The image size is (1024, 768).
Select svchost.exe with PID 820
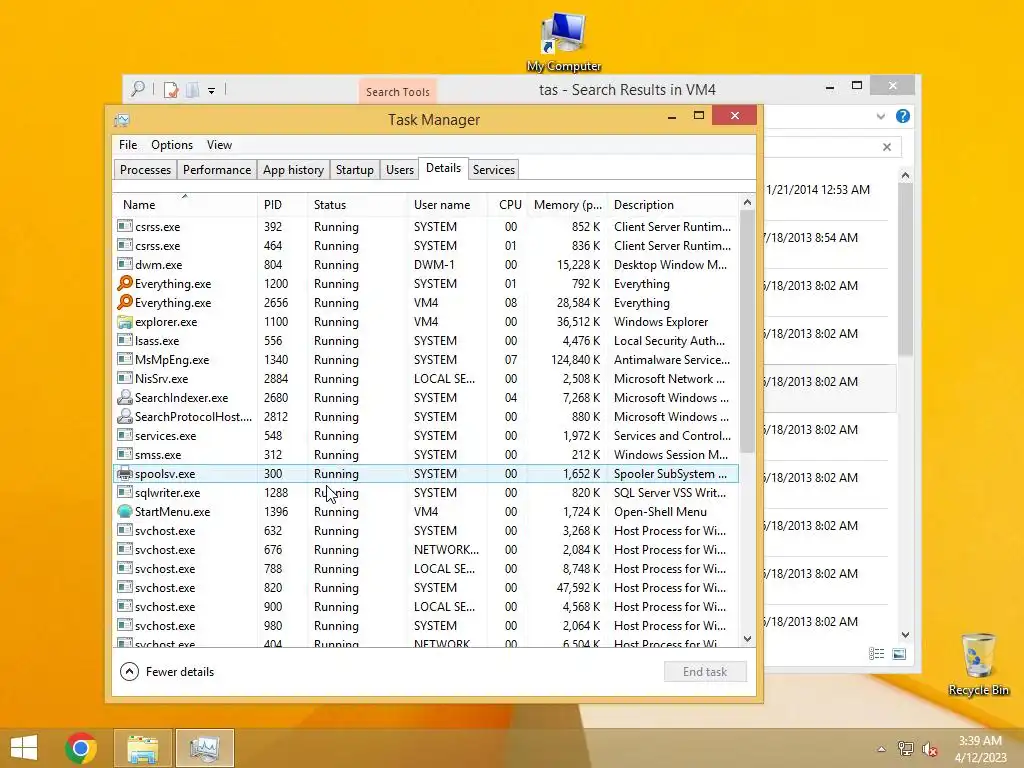[x=426, y=588]
